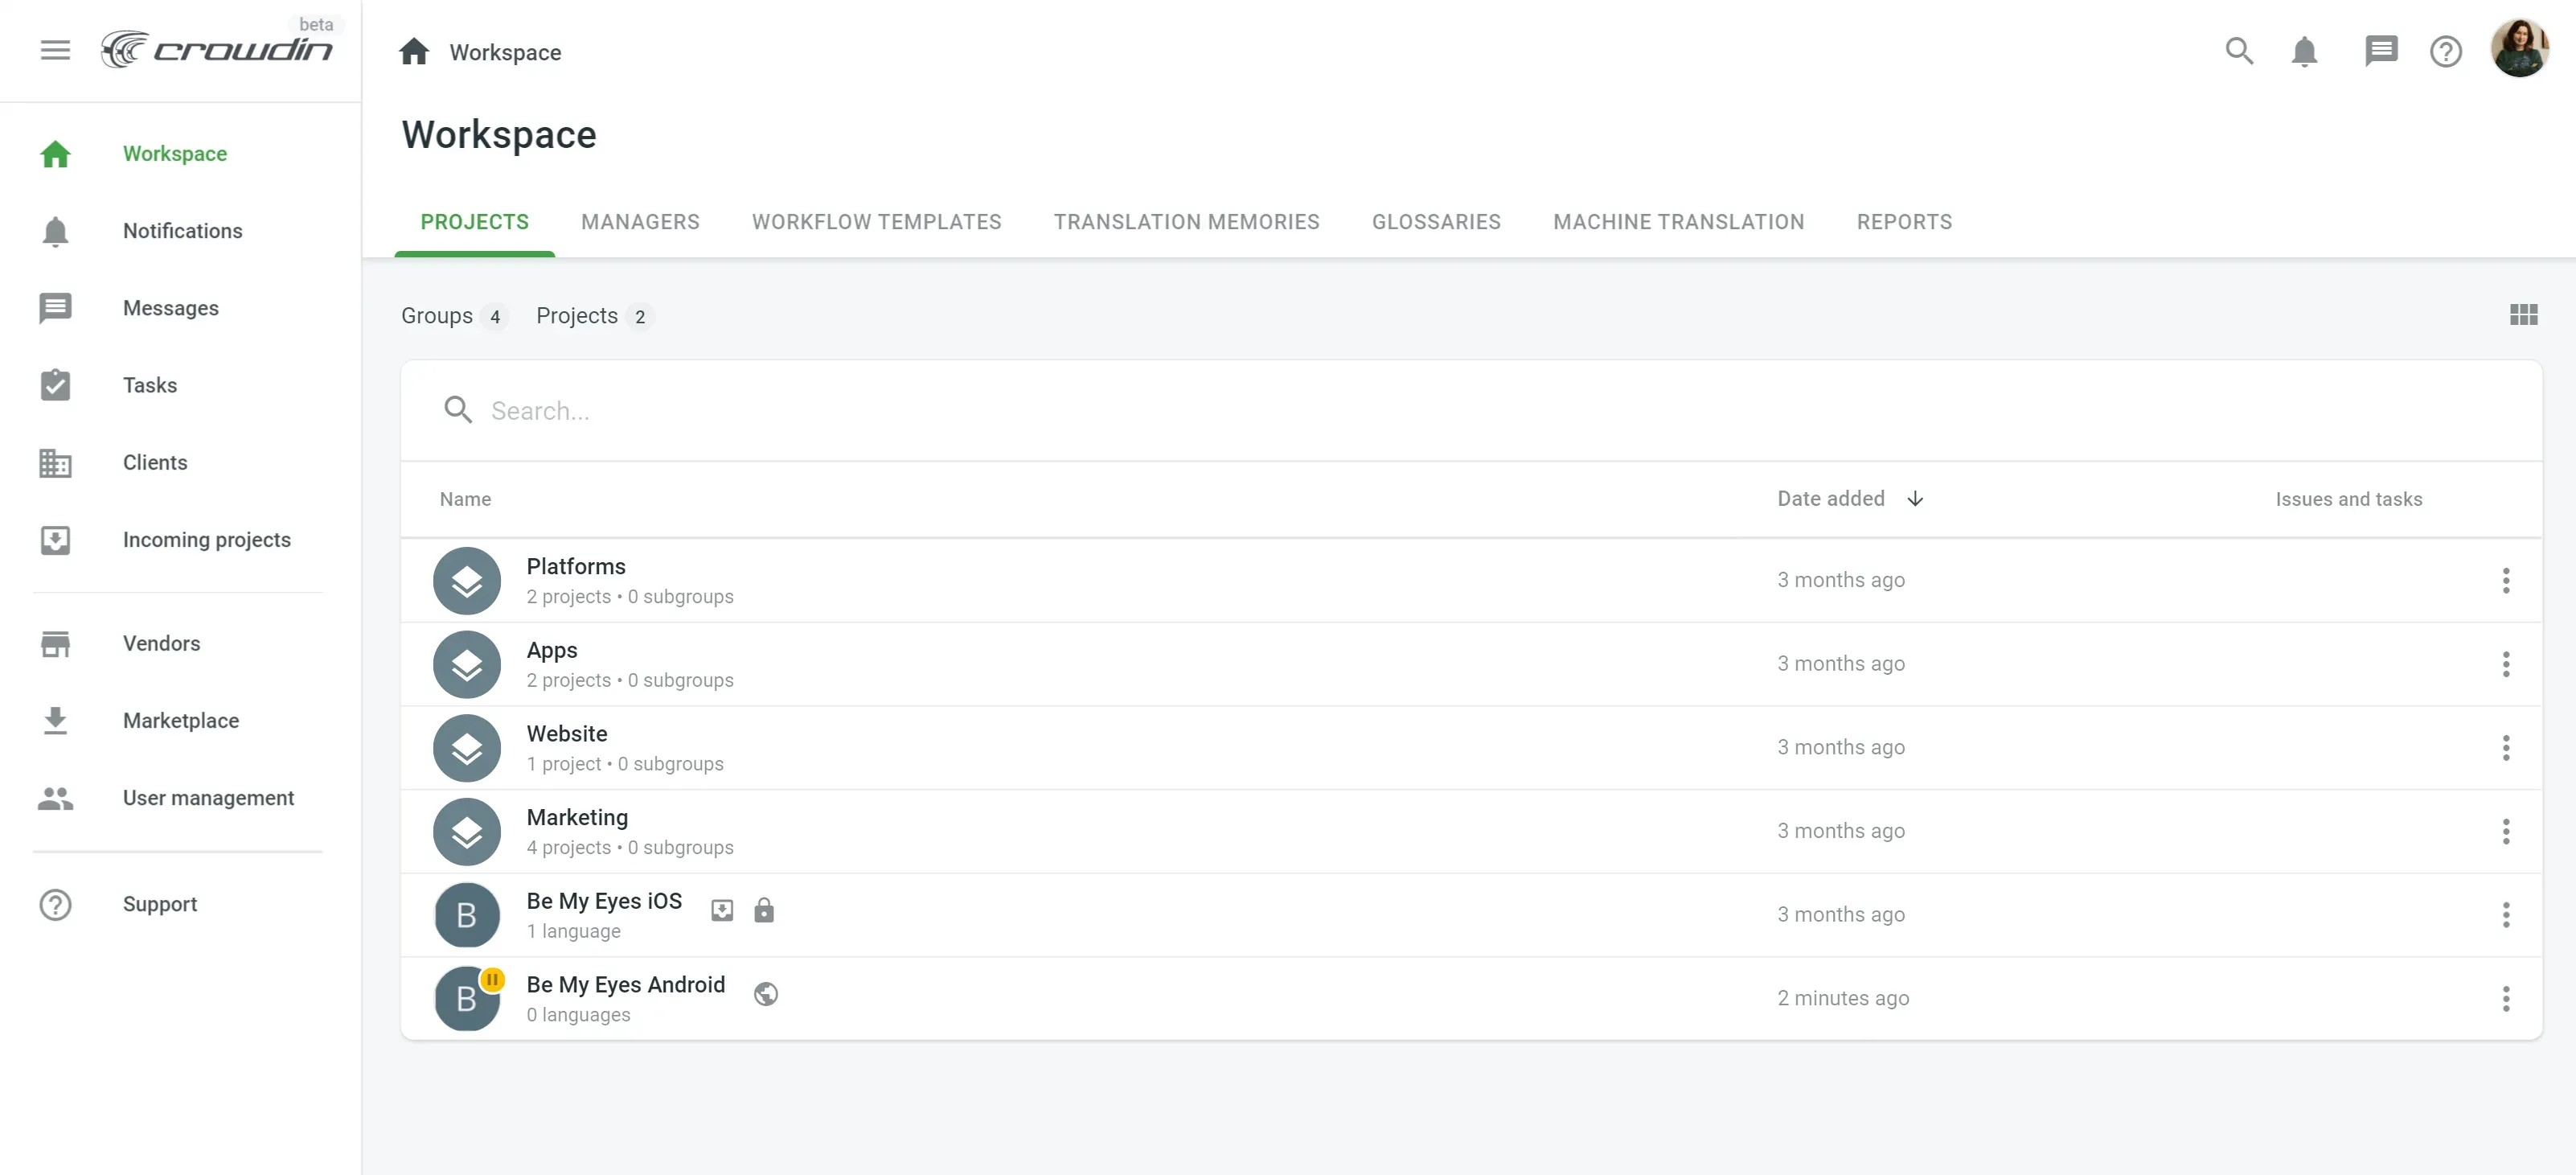Open the three-dot menu for Be My Eyes Android
The width and height of the screenshot is (2576, 1175).
[2505, 998]
